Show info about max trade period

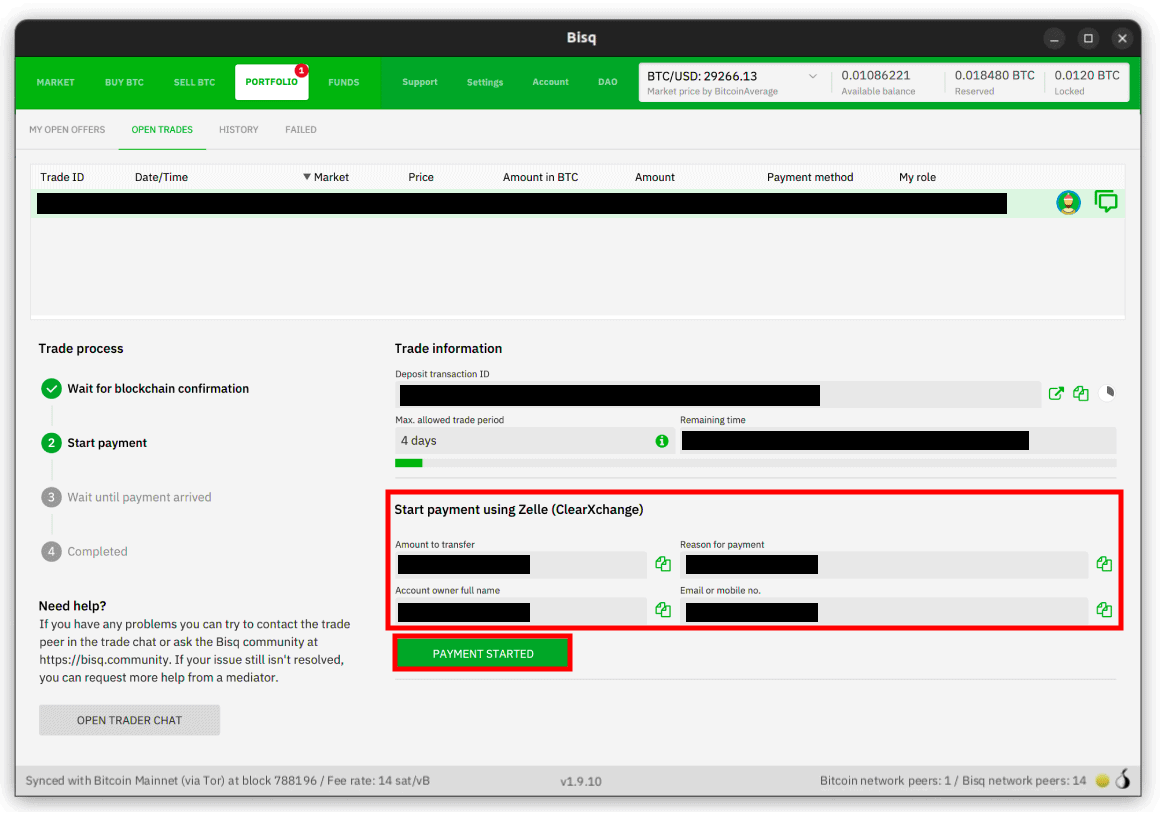[x=661, y=441]
